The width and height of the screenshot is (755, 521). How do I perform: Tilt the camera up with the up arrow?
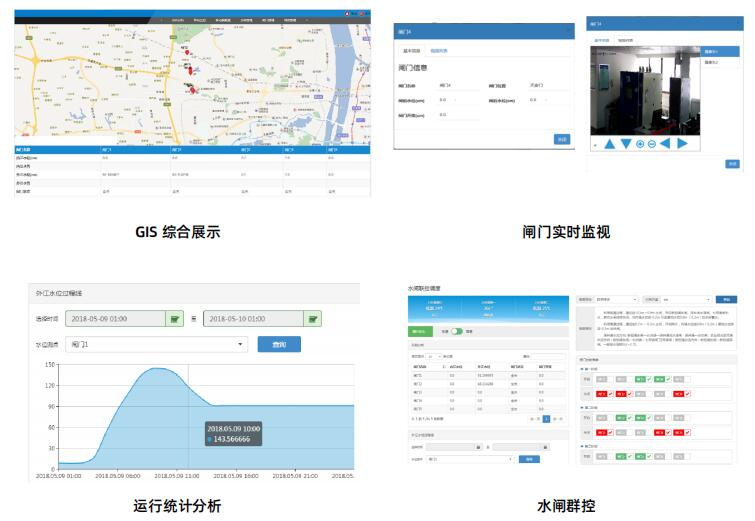(x=609, y=144)
